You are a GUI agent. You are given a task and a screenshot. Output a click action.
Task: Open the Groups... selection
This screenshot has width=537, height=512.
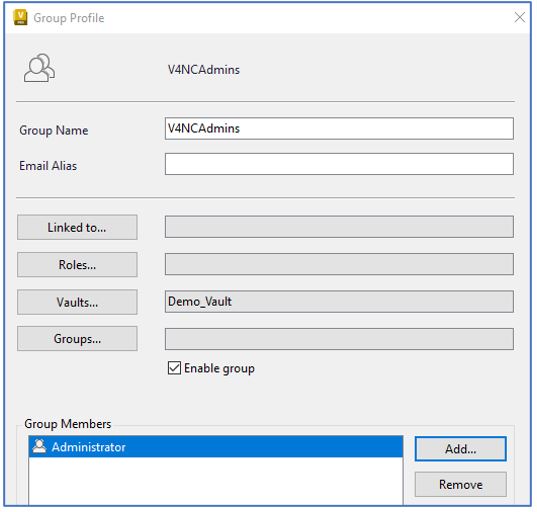tap(77, 339)
